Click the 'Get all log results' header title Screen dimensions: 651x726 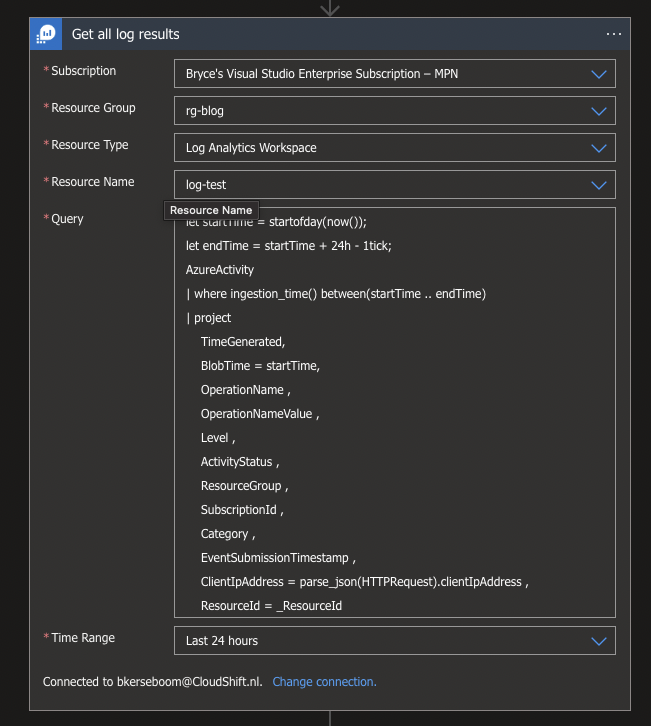(126, 34)
